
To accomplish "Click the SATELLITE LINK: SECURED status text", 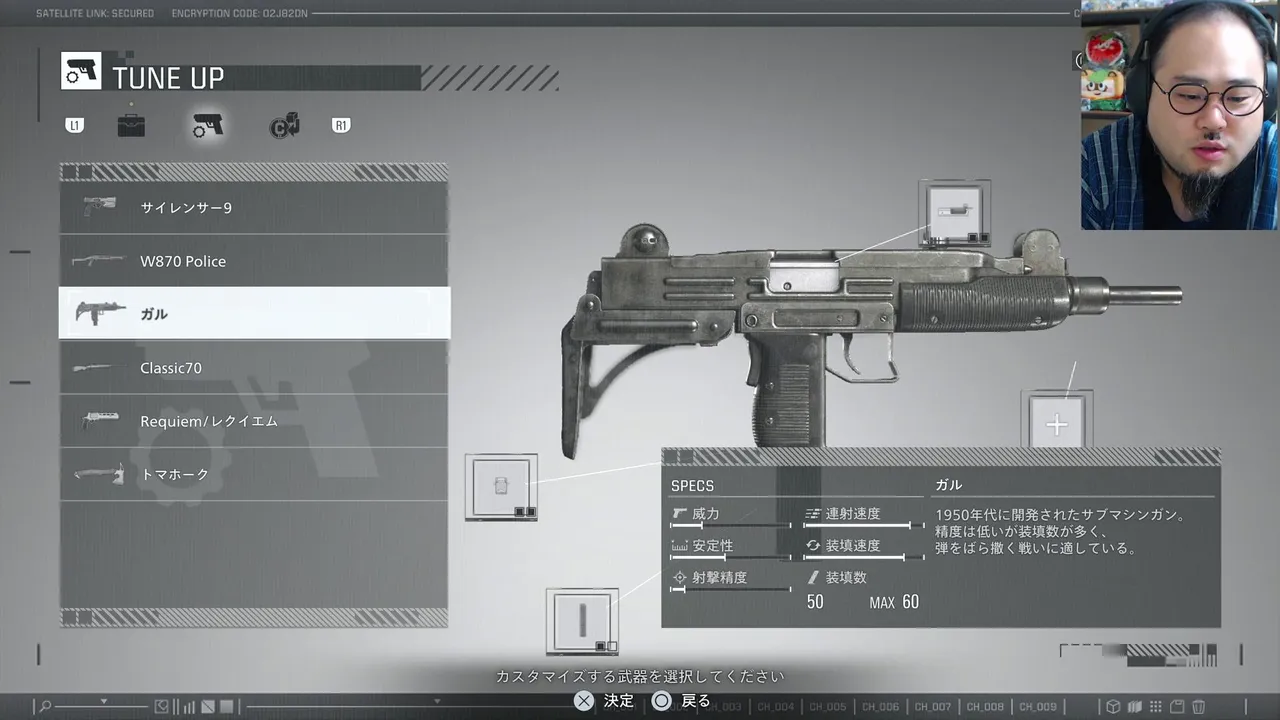I will [x=95, y=13].
